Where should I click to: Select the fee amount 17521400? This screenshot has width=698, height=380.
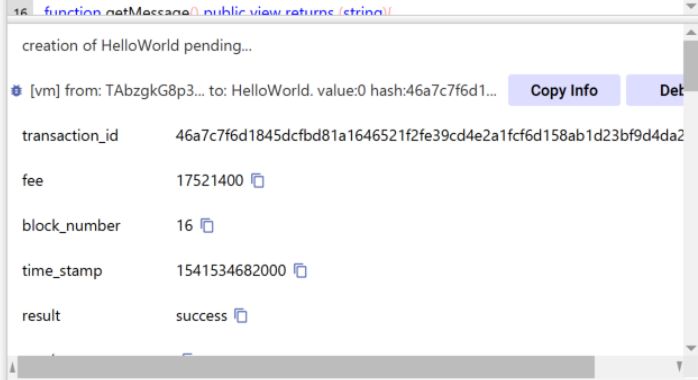[x=210, y=181]
